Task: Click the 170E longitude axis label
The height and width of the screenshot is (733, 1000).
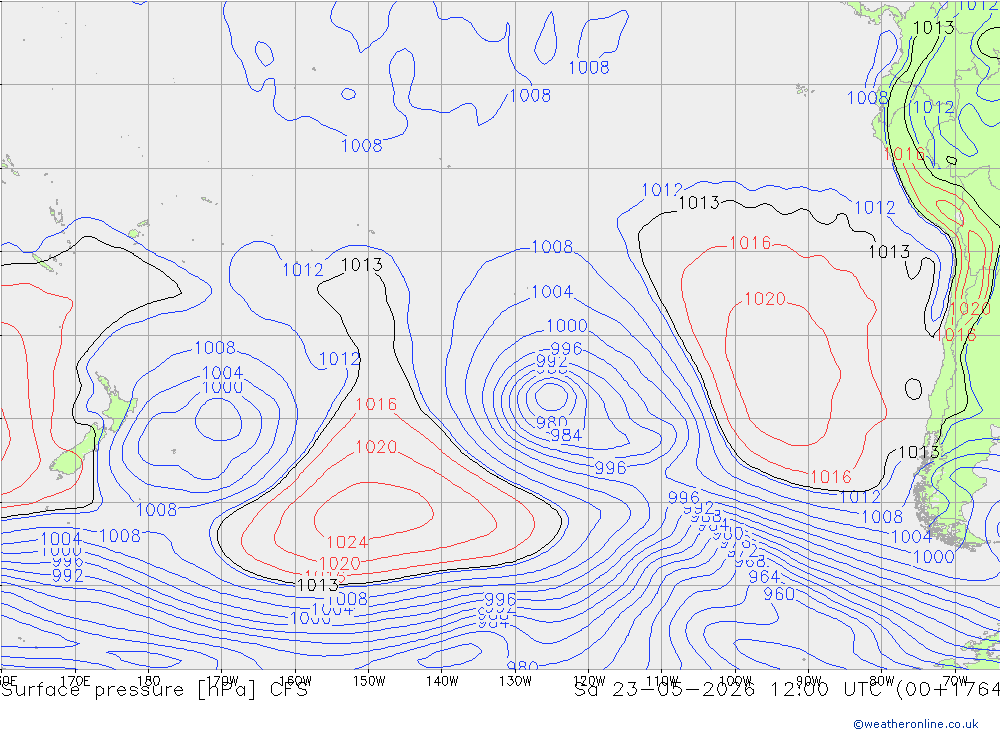Action: (75, 681)
